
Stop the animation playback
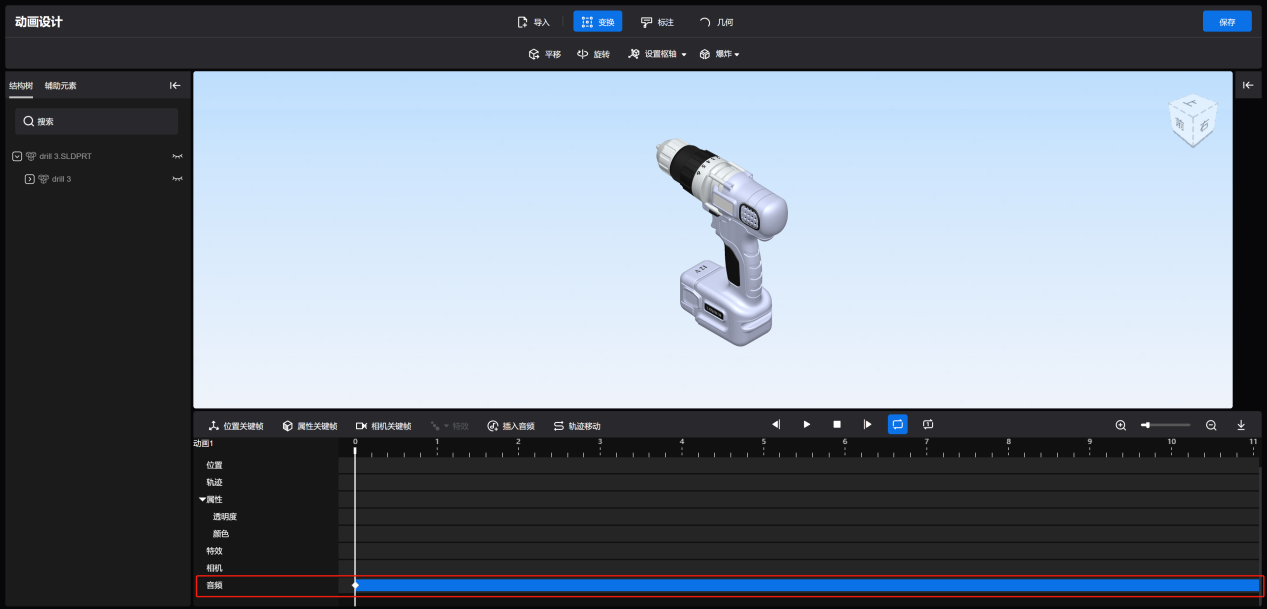click(x=837, y=424)
